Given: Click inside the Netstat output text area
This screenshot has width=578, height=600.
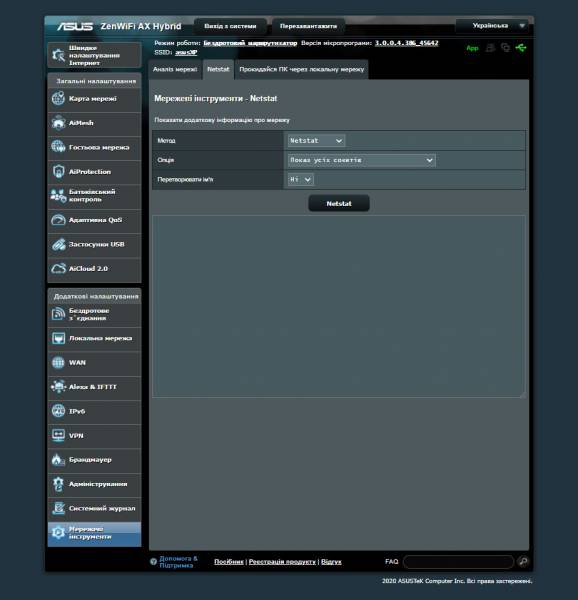Looking at the screenshot, I should (x=339, y=306).
